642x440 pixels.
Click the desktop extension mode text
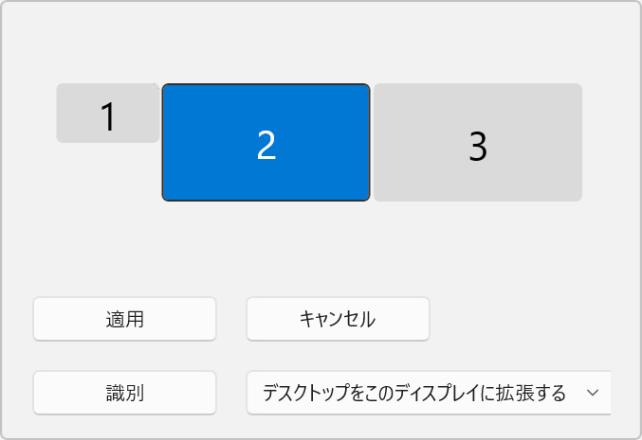point(414,392)
